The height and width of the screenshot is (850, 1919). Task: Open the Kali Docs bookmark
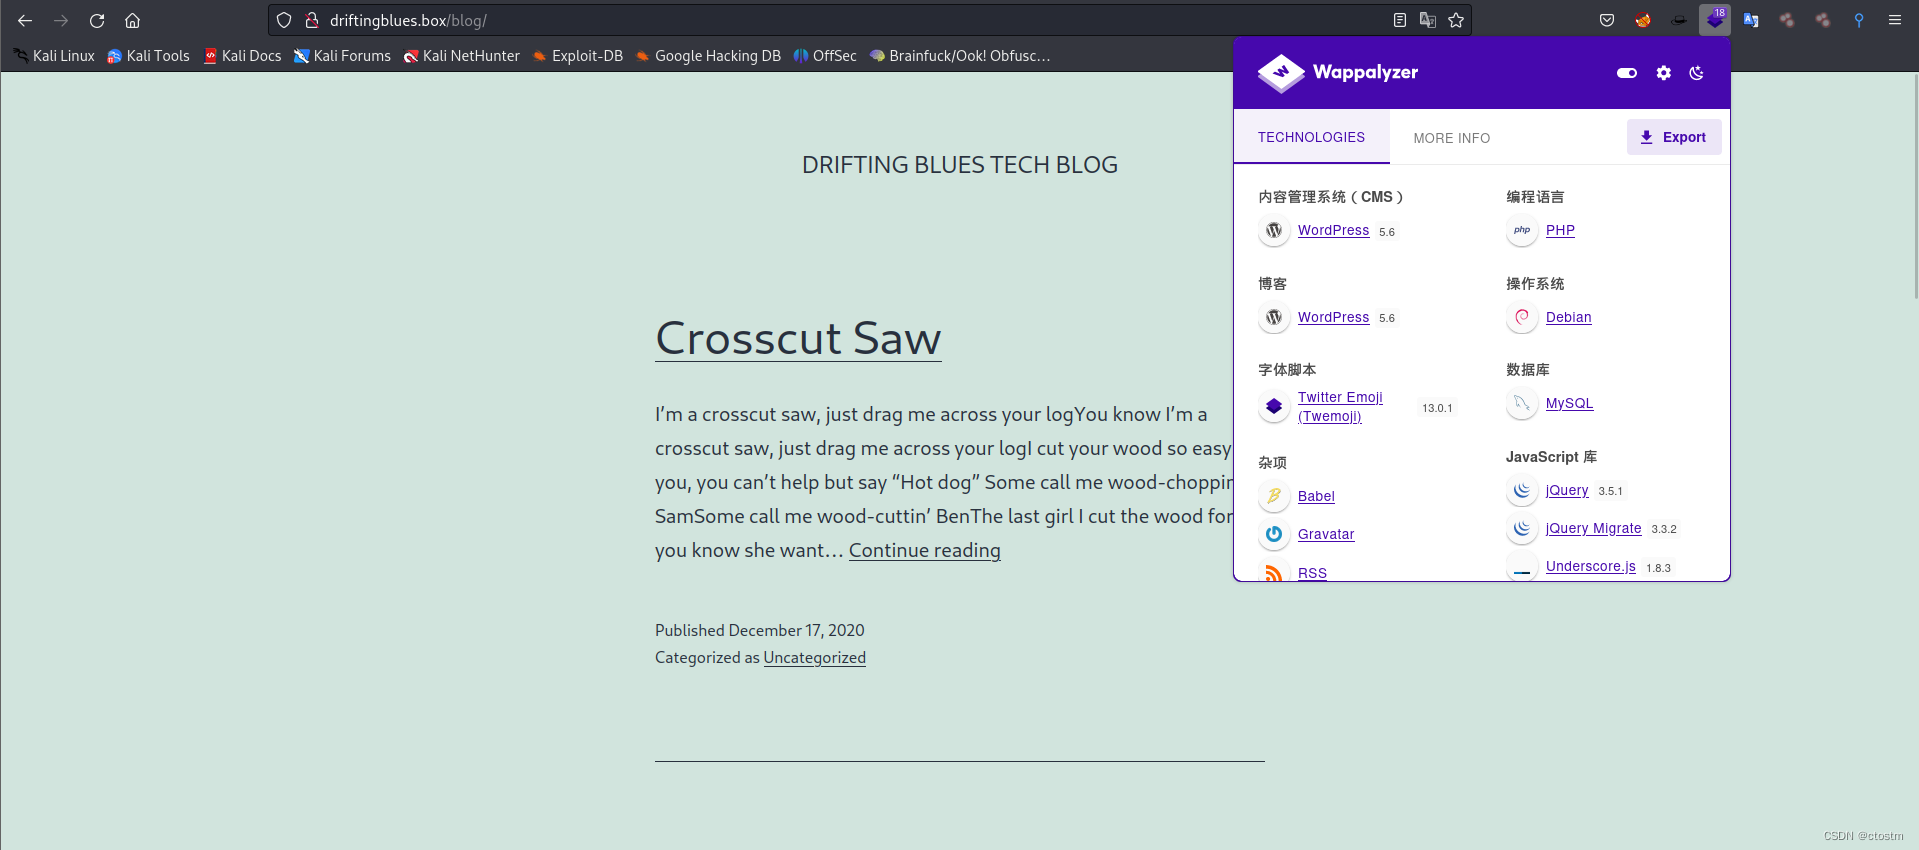[243, 56]
